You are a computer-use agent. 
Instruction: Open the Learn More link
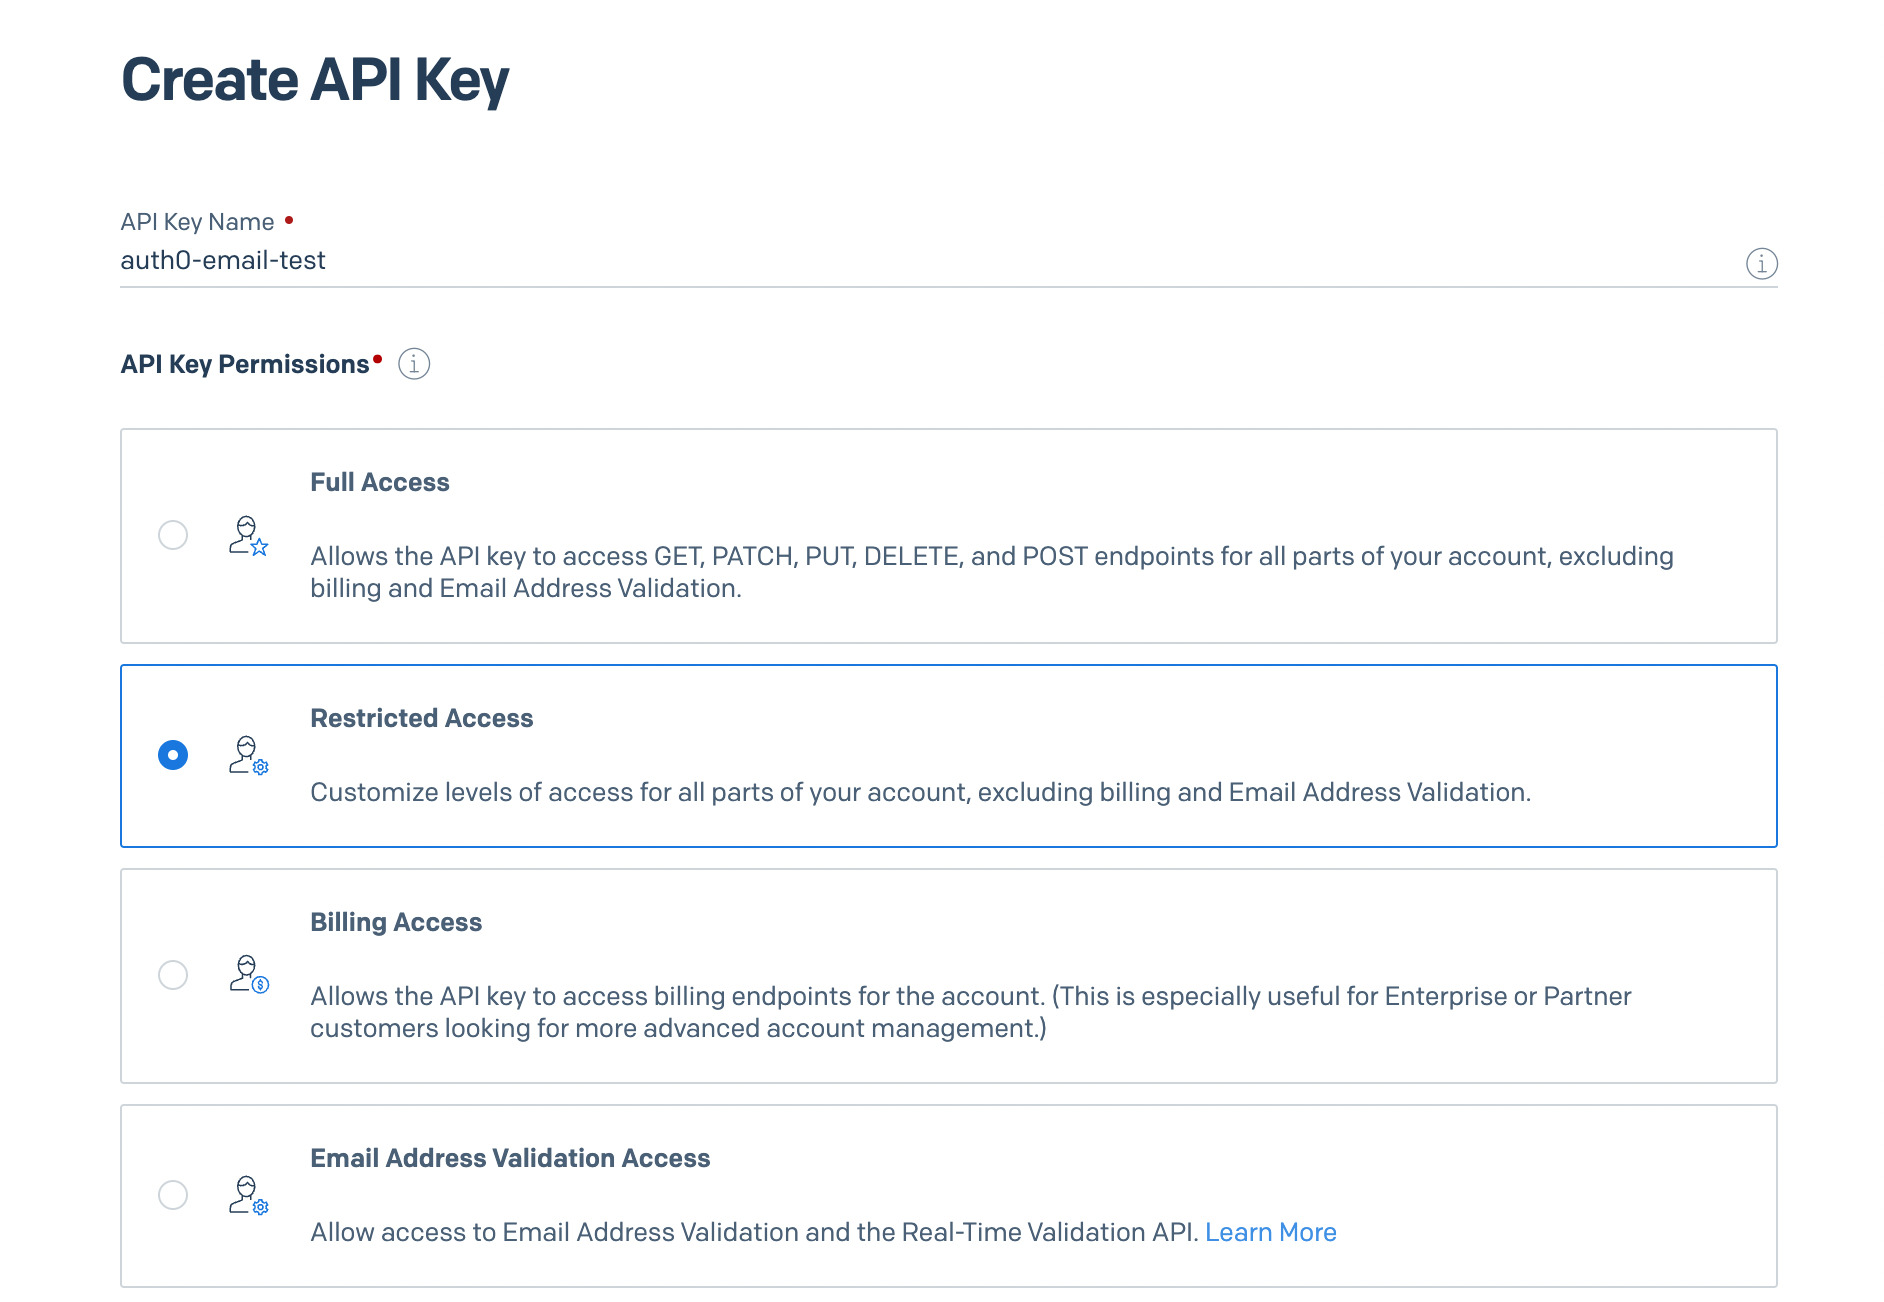point(1271,1232)
